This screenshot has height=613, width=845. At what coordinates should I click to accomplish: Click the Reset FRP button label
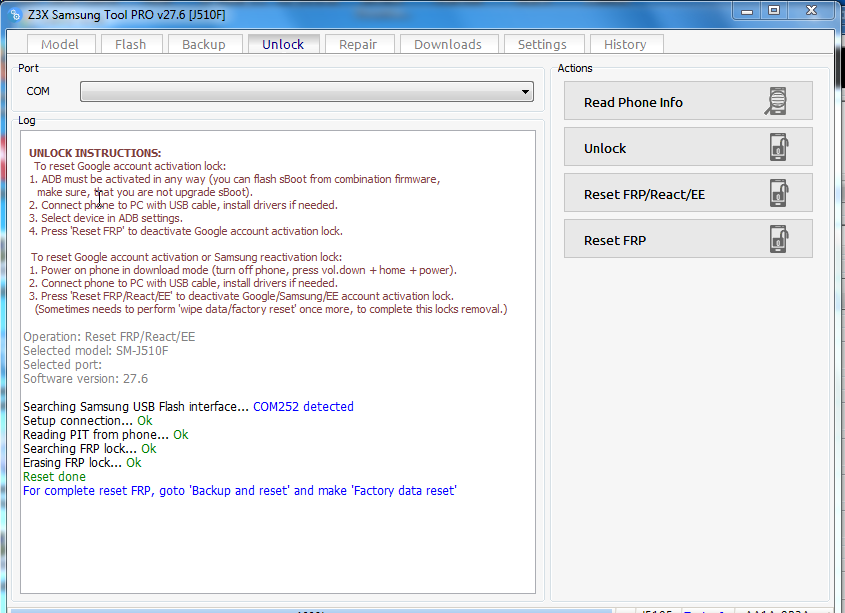click(615, 240)
